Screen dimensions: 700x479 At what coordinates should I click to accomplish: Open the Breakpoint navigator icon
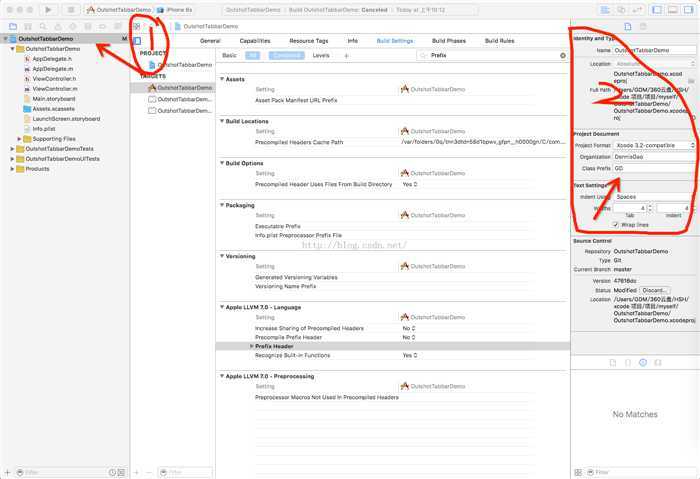click(x=103, y=27)
